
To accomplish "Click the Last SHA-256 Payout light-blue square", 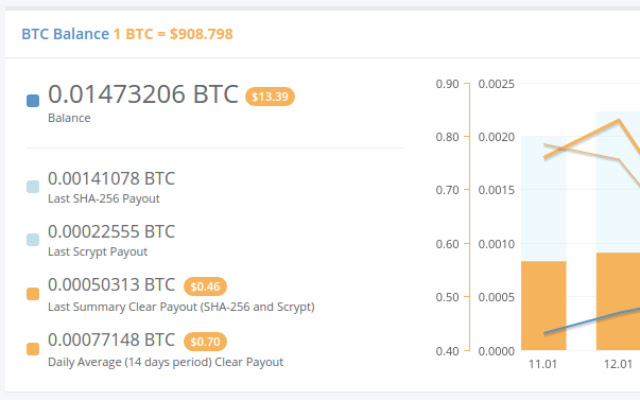I will (x=33, y=186).
